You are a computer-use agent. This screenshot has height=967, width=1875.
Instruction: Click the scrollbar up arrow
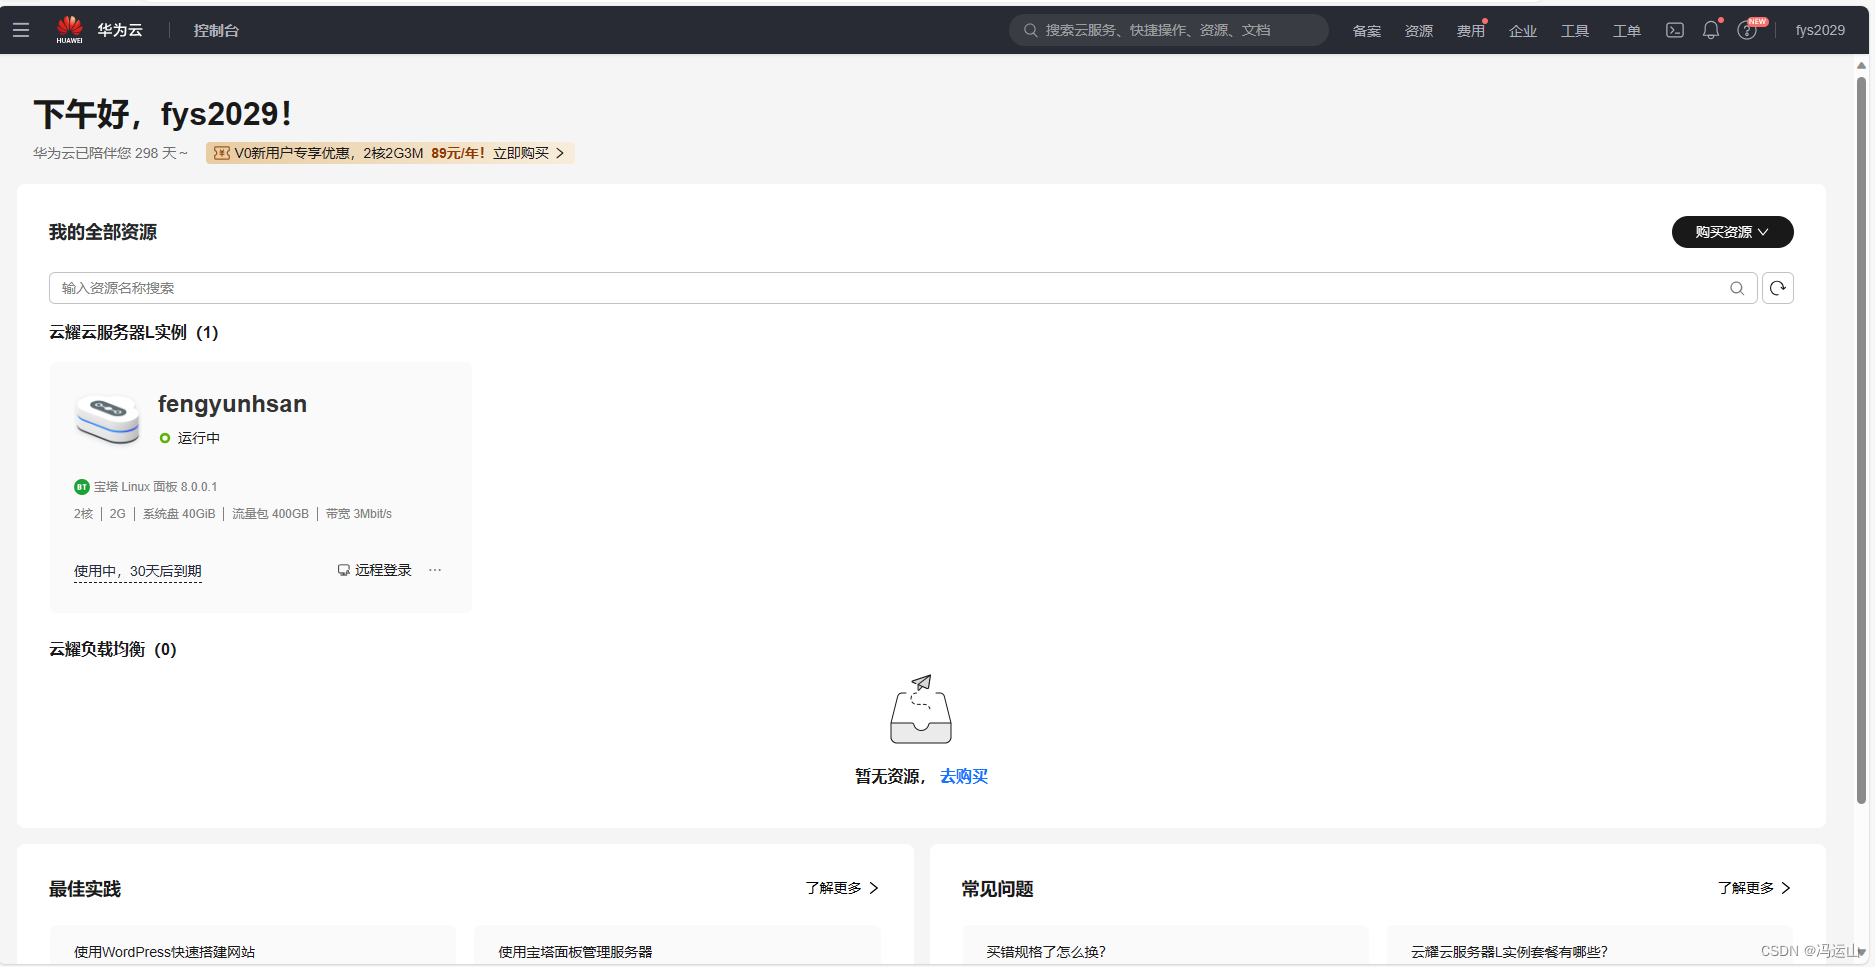click(x=1861, y=65)
